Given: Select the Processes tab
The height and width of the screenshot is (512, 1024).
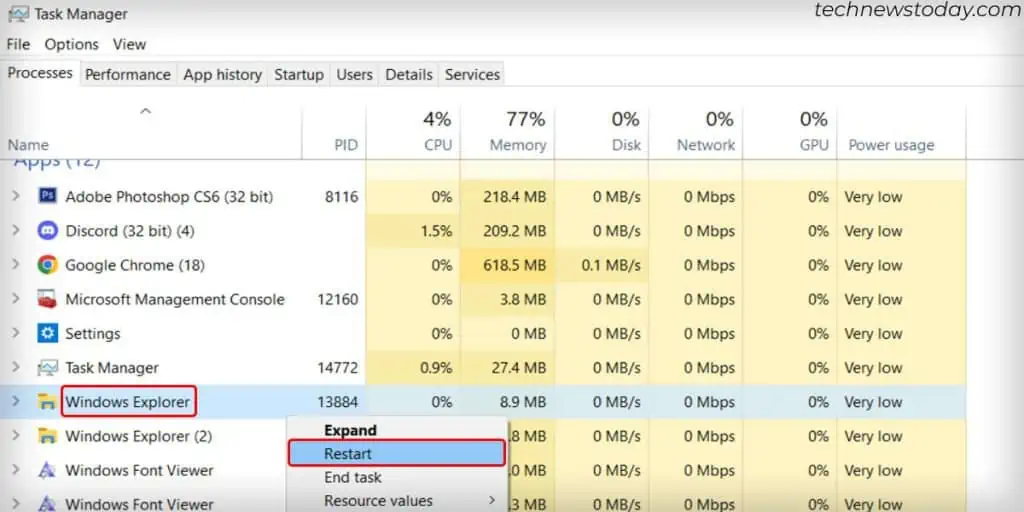Looking at the screenshot, I should coord(40,73).
